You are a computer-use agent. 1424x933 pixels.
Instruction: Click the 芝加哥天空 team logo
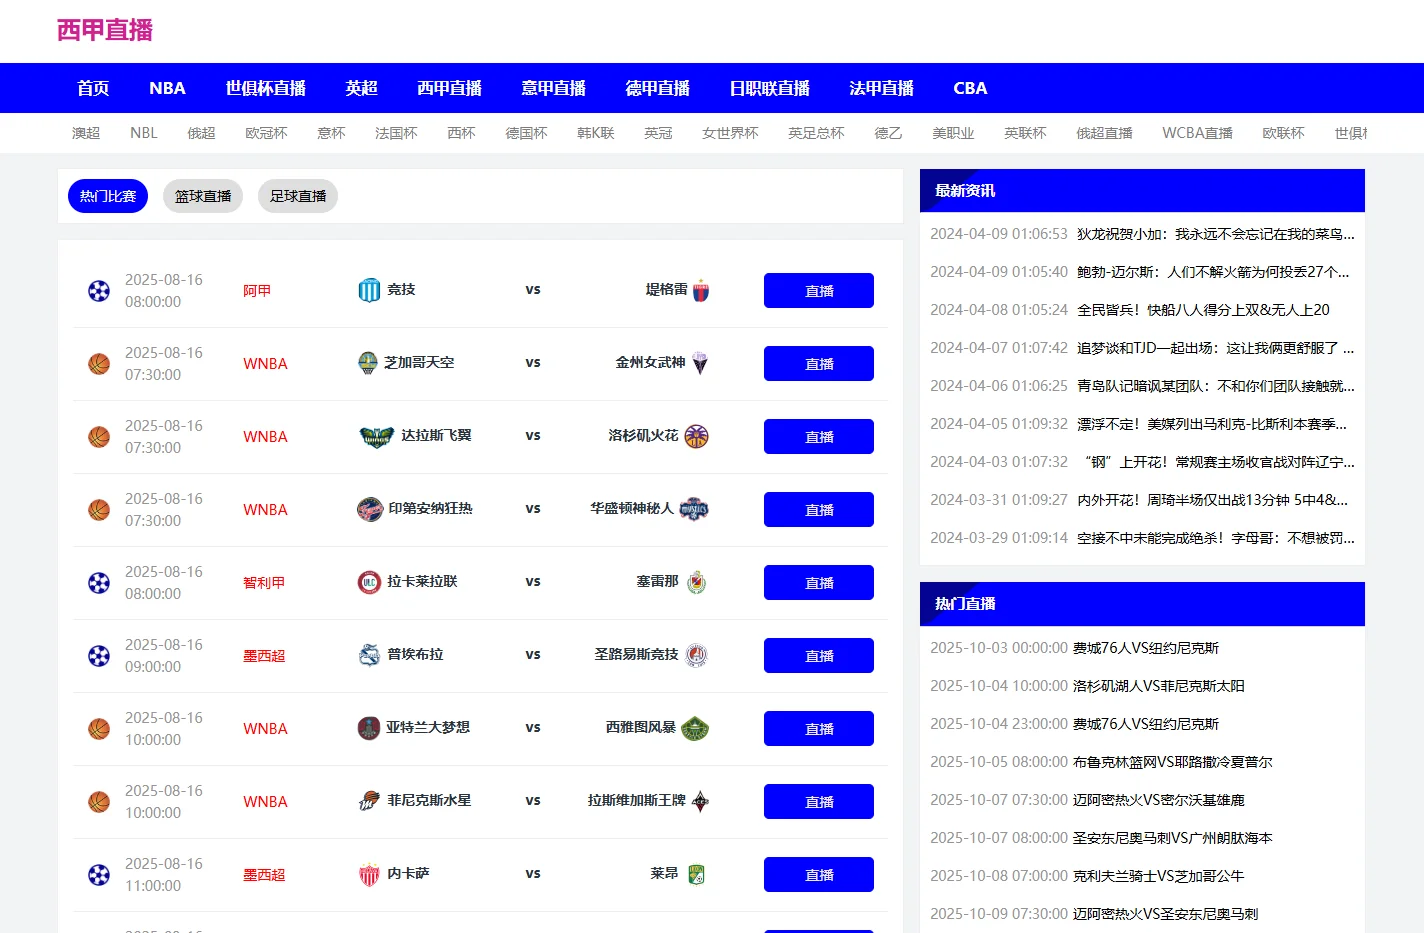(x=367, y=363)
